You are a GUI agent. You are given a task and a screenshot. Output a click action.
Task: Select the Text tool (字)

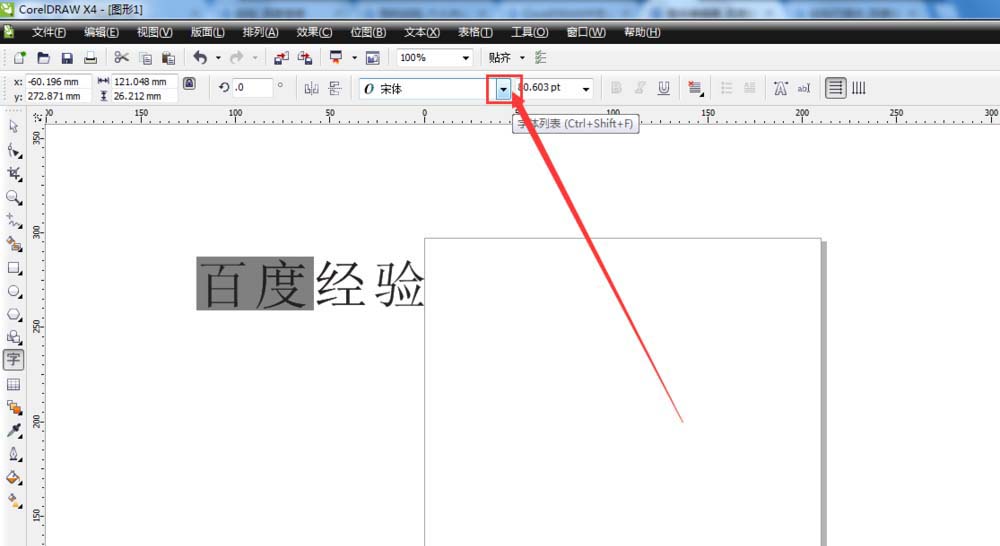click(13, 360)
